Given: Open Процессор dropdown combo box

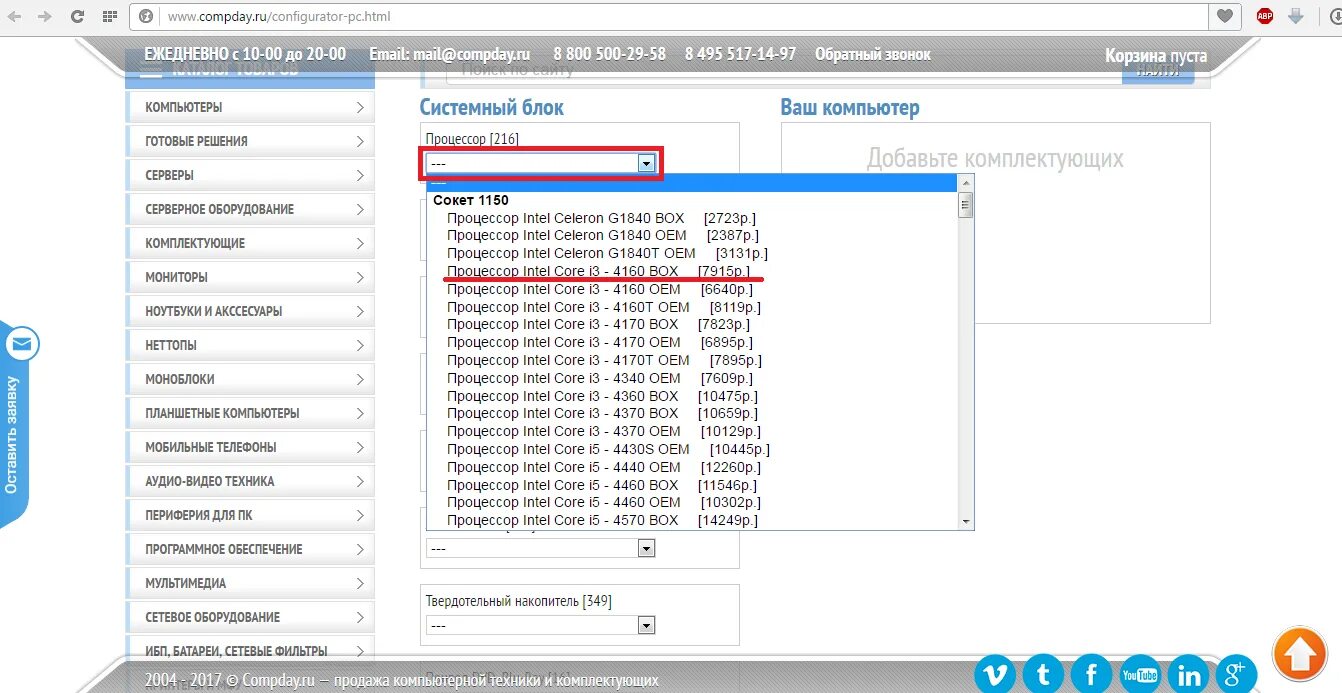Looking at the screenshot, I should 540,163.
